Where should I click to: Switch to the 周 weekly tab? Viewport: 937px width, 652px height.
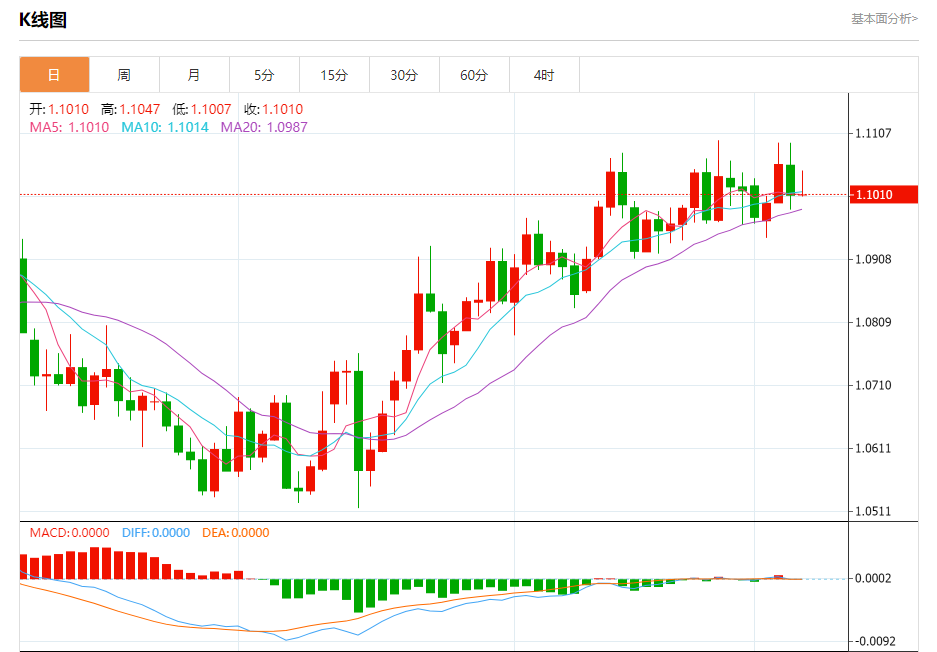(x=124, y=75)
